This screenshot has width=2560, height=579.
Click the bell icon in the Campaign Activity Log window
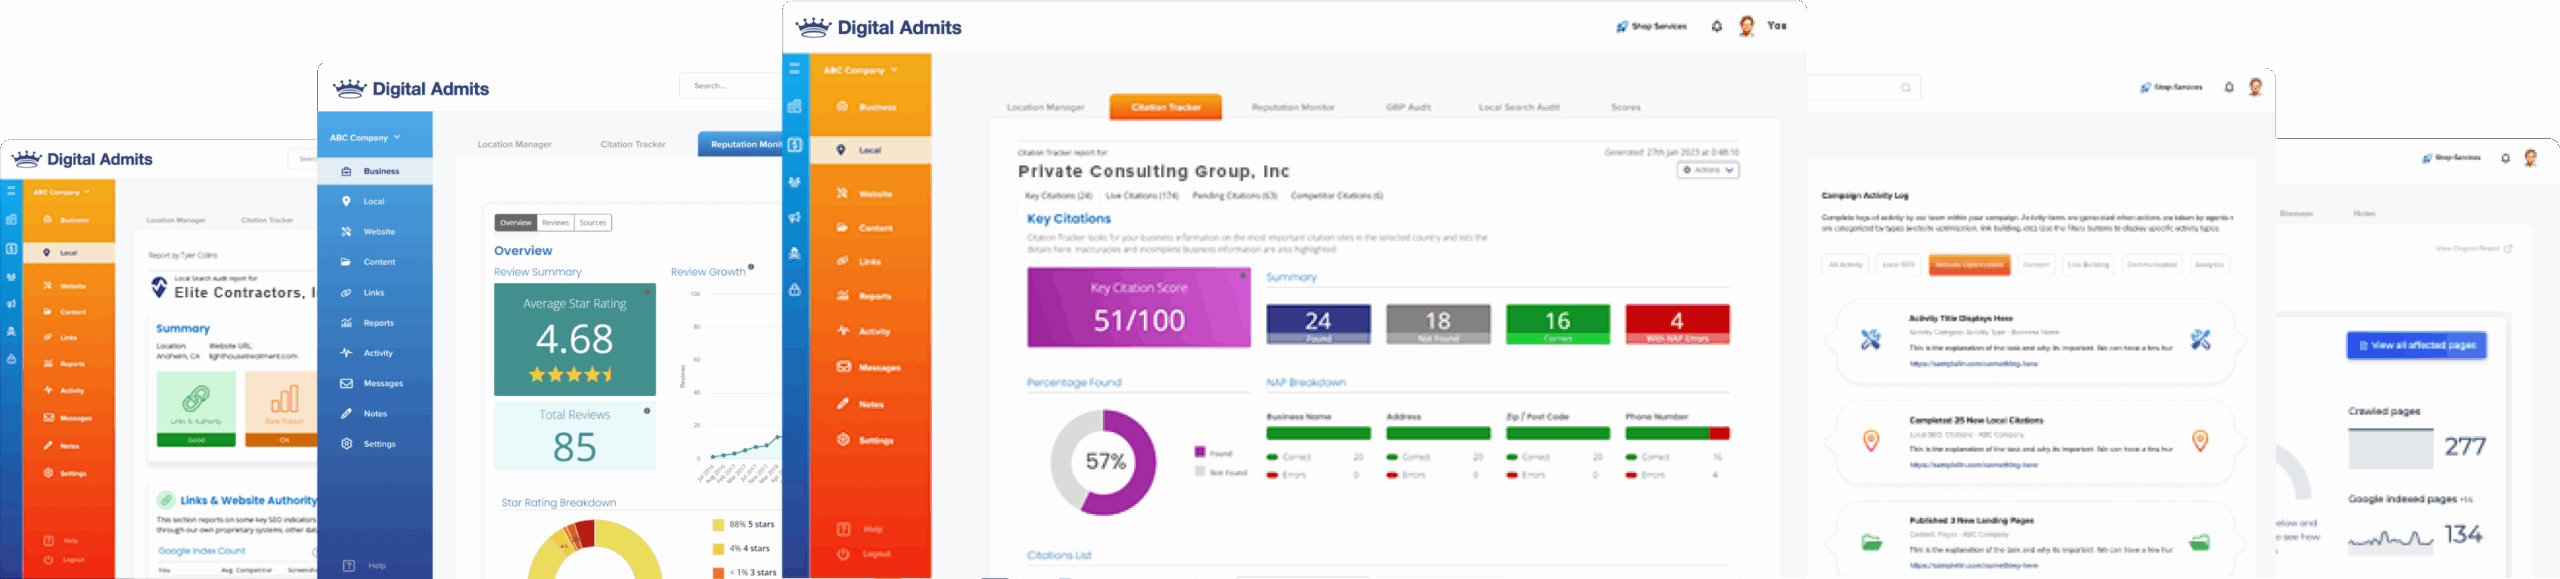[2229, 87]
